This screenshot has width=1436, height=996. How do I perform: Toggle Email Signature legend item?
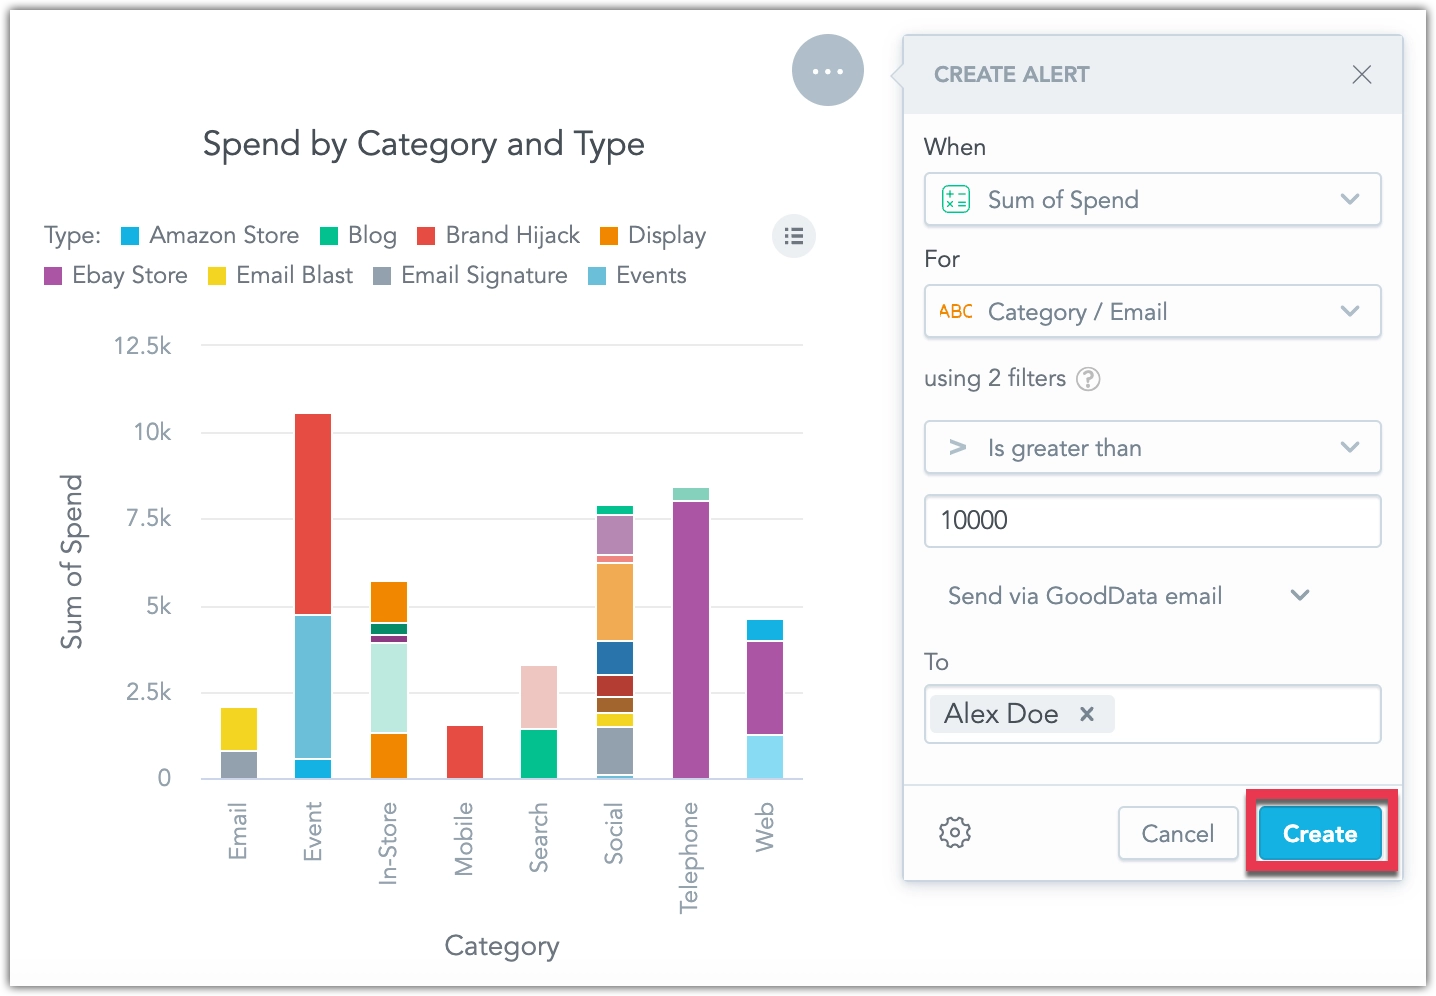click(470, 275)
